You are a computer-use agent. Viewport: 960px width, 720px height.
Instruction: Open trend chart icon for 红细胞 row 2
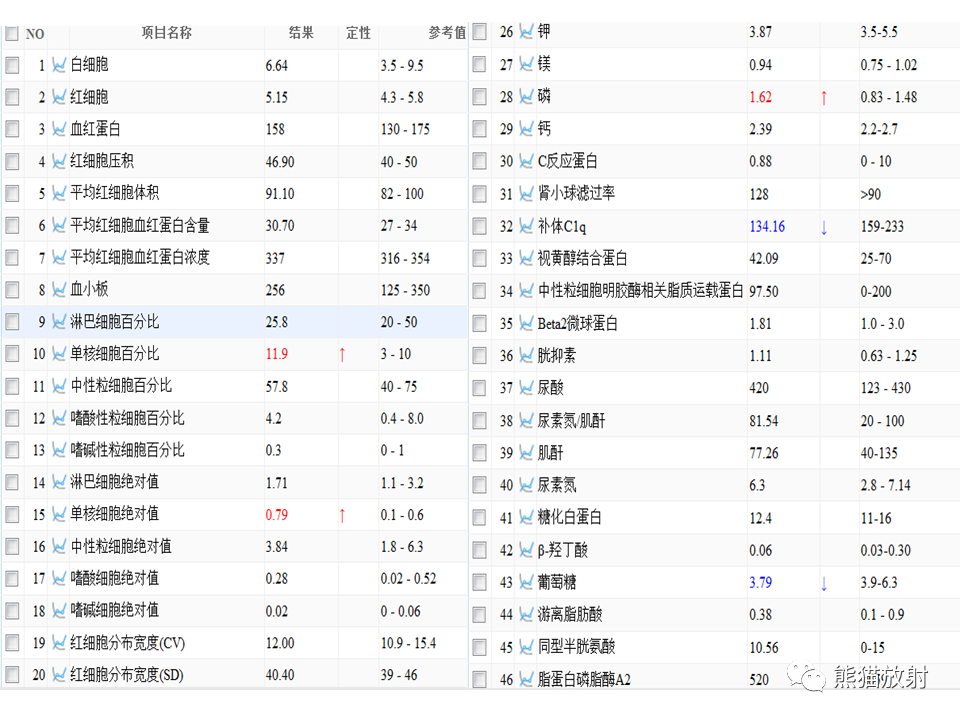pyautogui.click(x=59, y=97)
